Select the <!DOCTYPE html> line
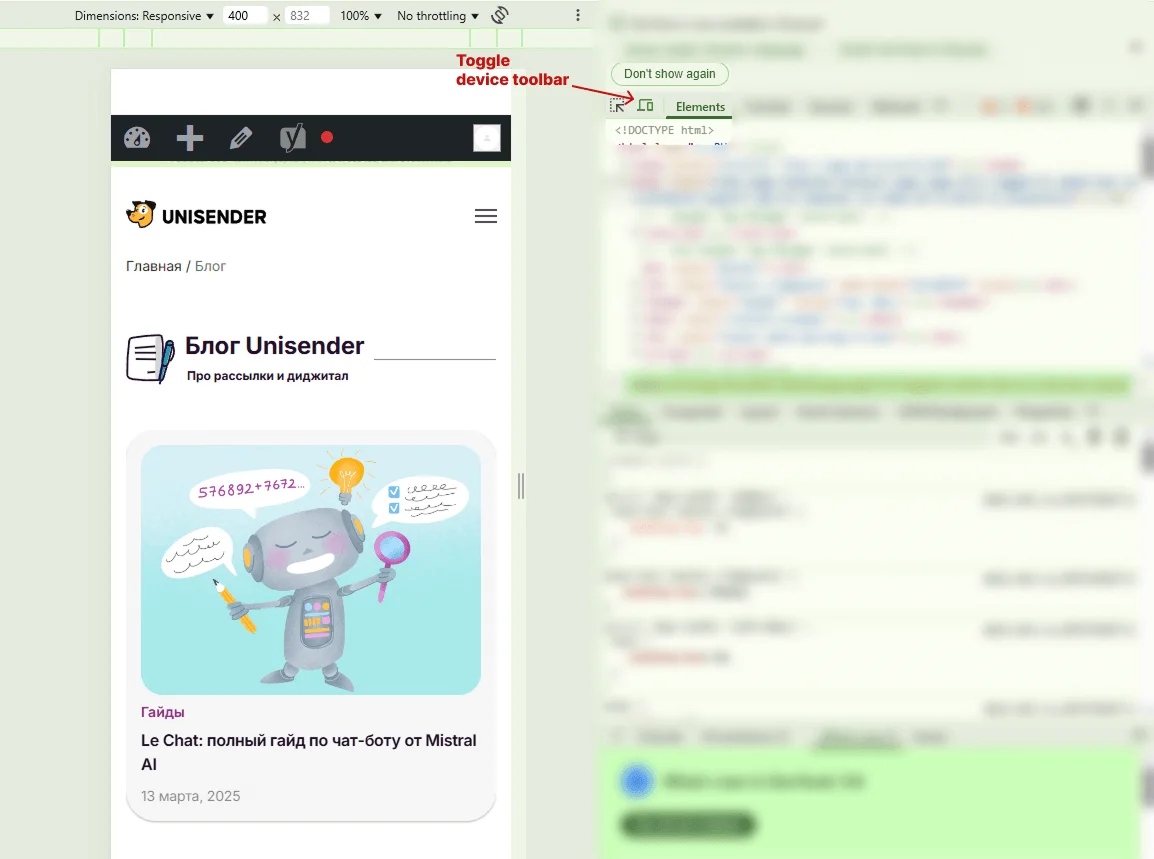 664,130
